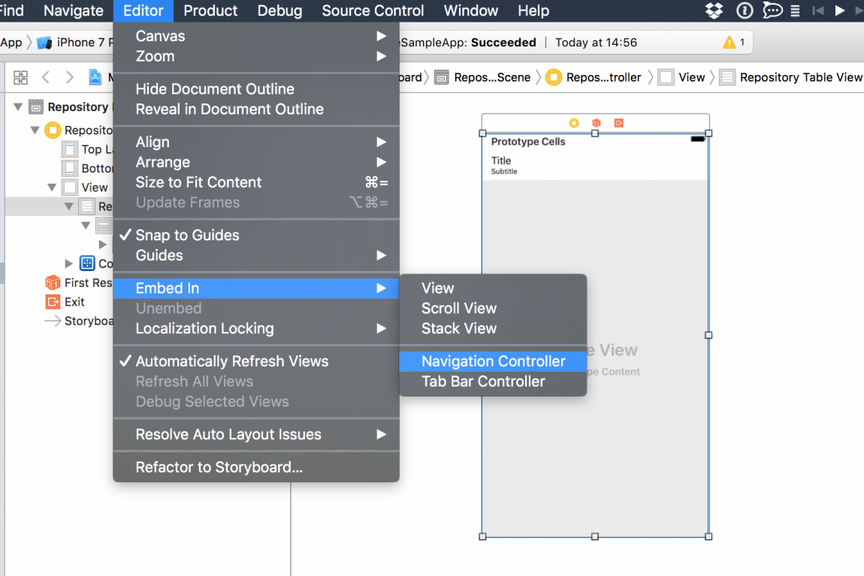Embed in Tab Bar Controller
Viewport: 864px width, 576px height.
[493, 381]
